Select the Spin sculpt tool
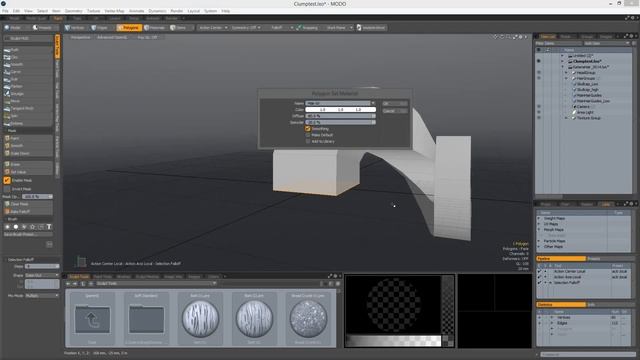 [x=28, y=116]
